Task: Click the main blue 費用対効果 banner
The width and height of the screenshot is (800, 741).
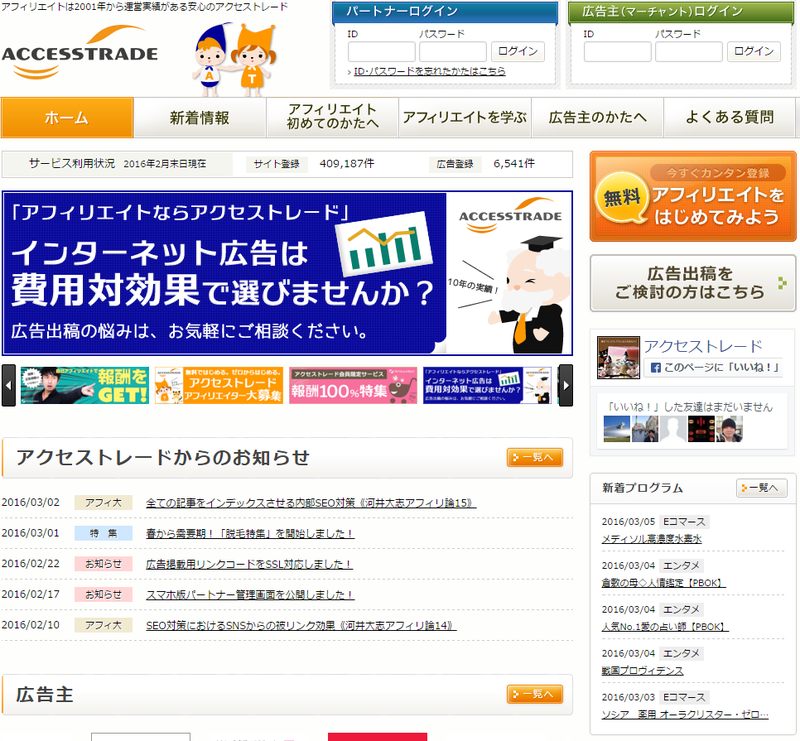Action: [287, 273]
